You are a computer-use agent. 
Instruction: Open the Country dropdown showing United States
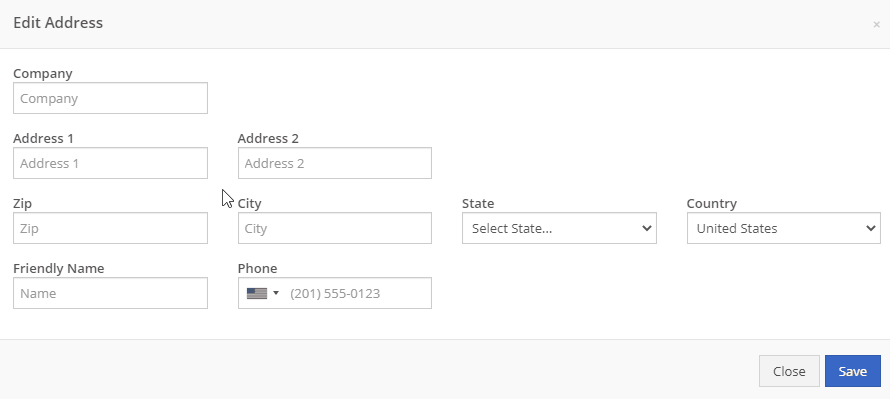point(784,228)
